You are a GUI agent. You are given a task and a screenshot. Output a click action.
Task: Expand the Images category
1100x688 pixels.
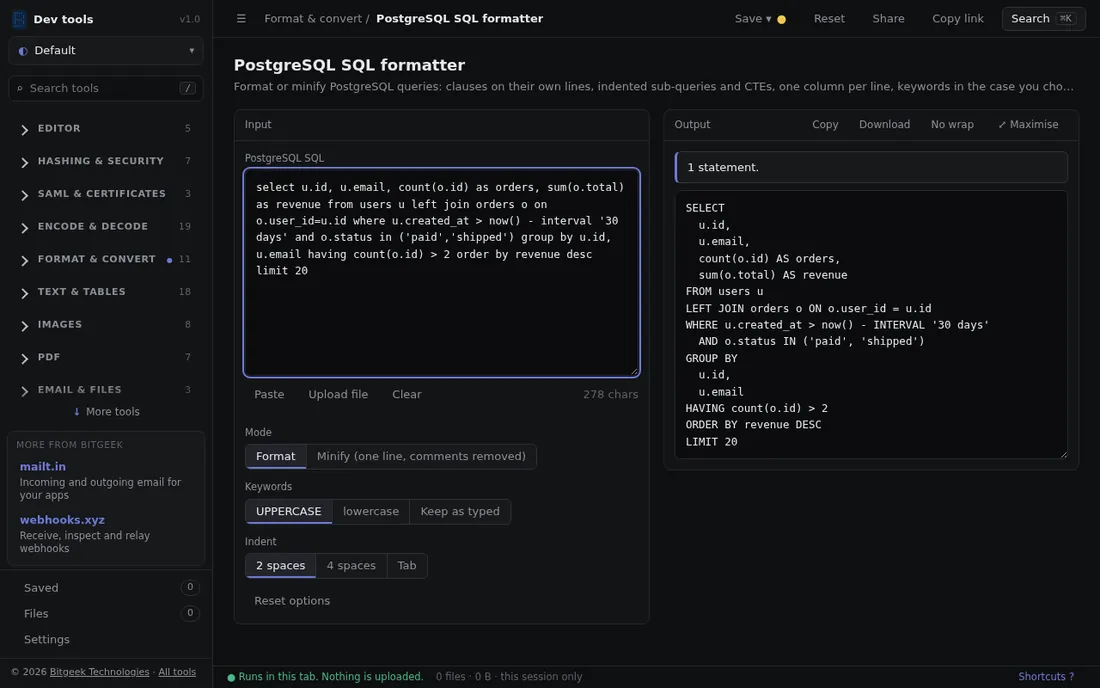pyautogui.click(x=106, y=324)
